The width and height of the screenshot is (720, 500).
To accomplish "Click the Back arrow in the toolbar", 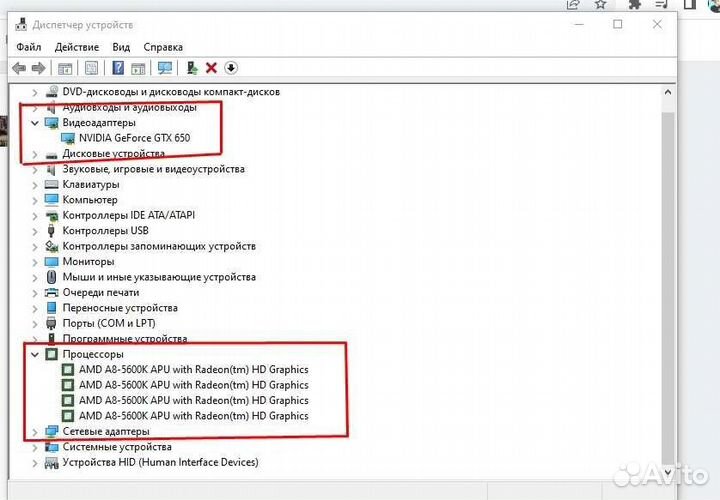I will coord(19,68).
